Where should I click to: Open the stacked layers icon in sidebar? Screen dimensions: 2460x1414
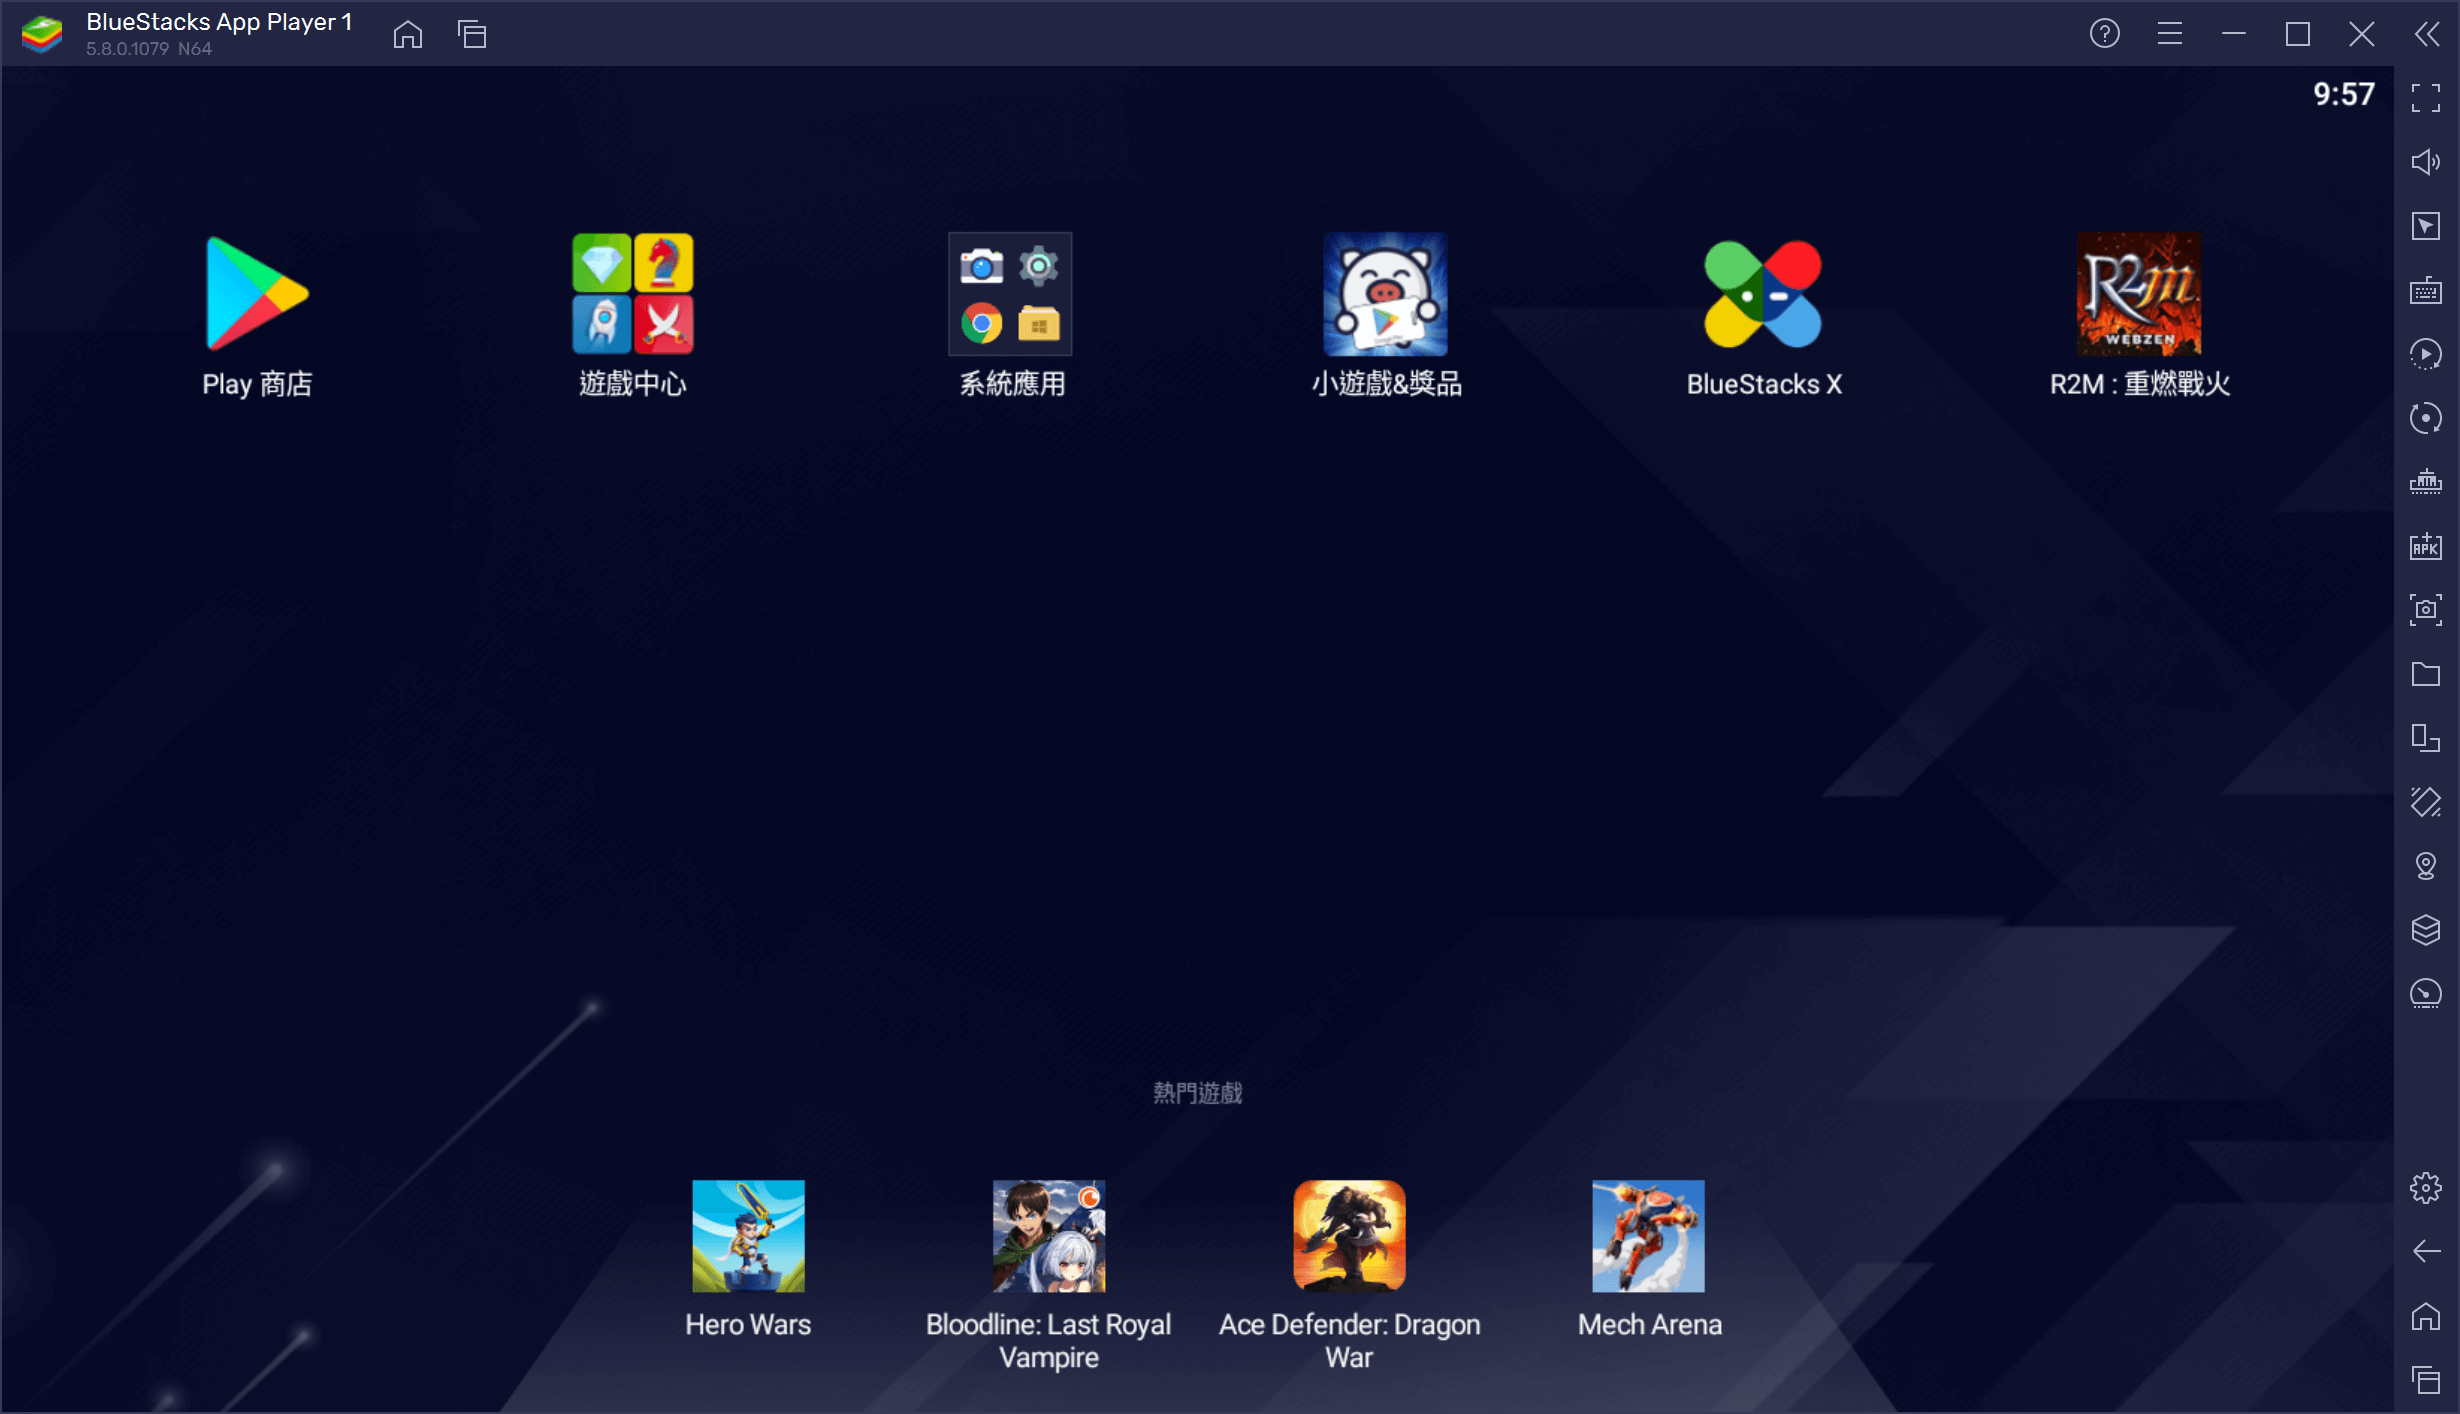click(x=2426, y=930)
